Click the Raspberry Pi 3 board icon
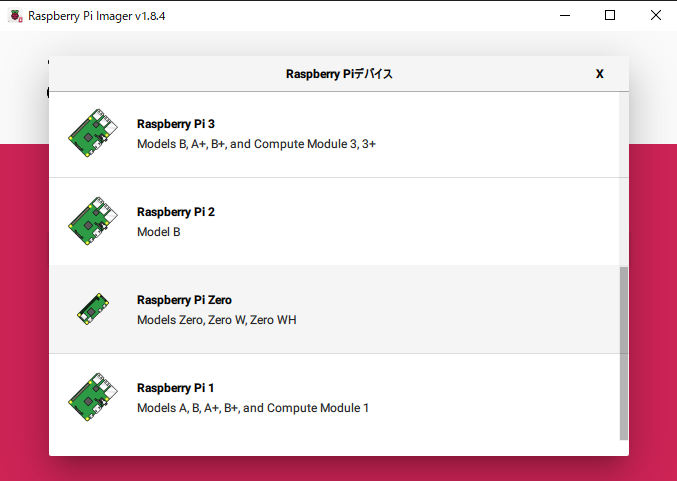677x481 pixels. [x=93, y=133]
